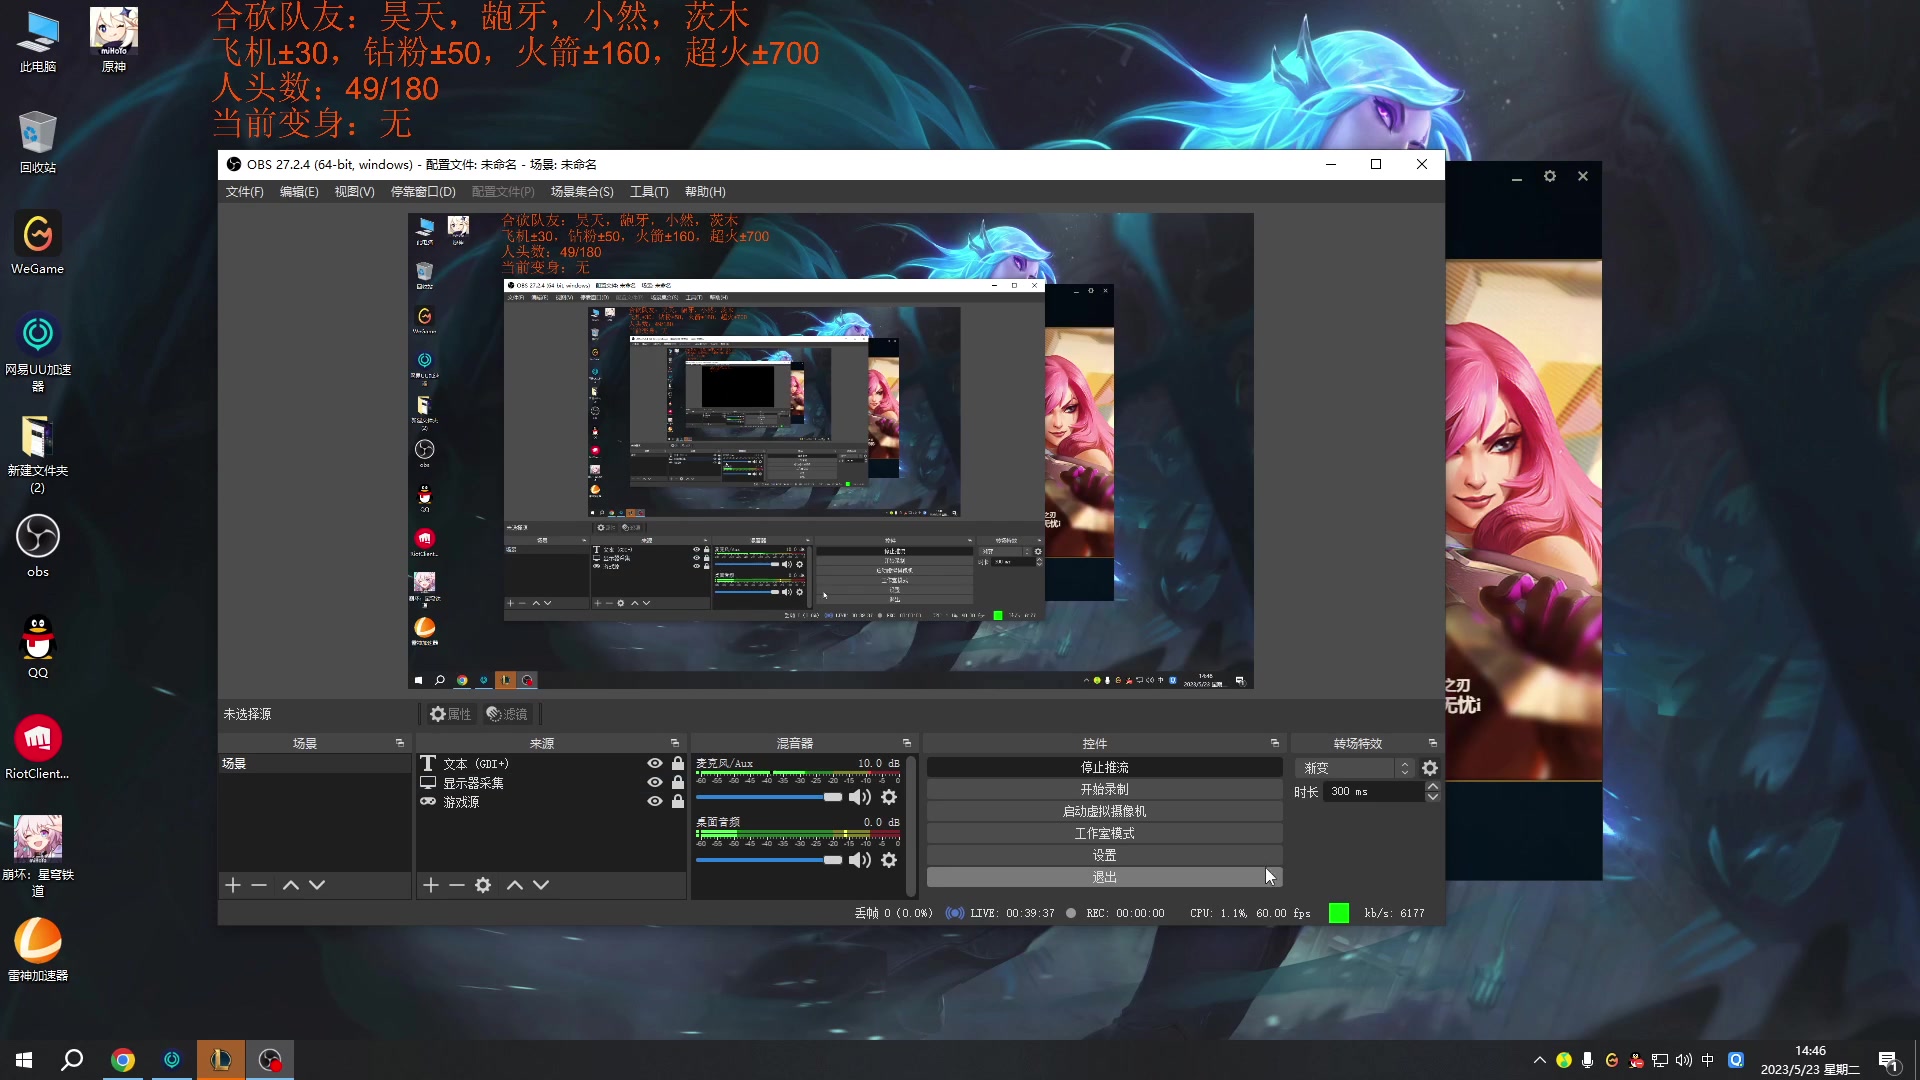
Task: Open the 麦克风/Aux audio settings gear
Action: pyautogui.click(x=889, y=797)
